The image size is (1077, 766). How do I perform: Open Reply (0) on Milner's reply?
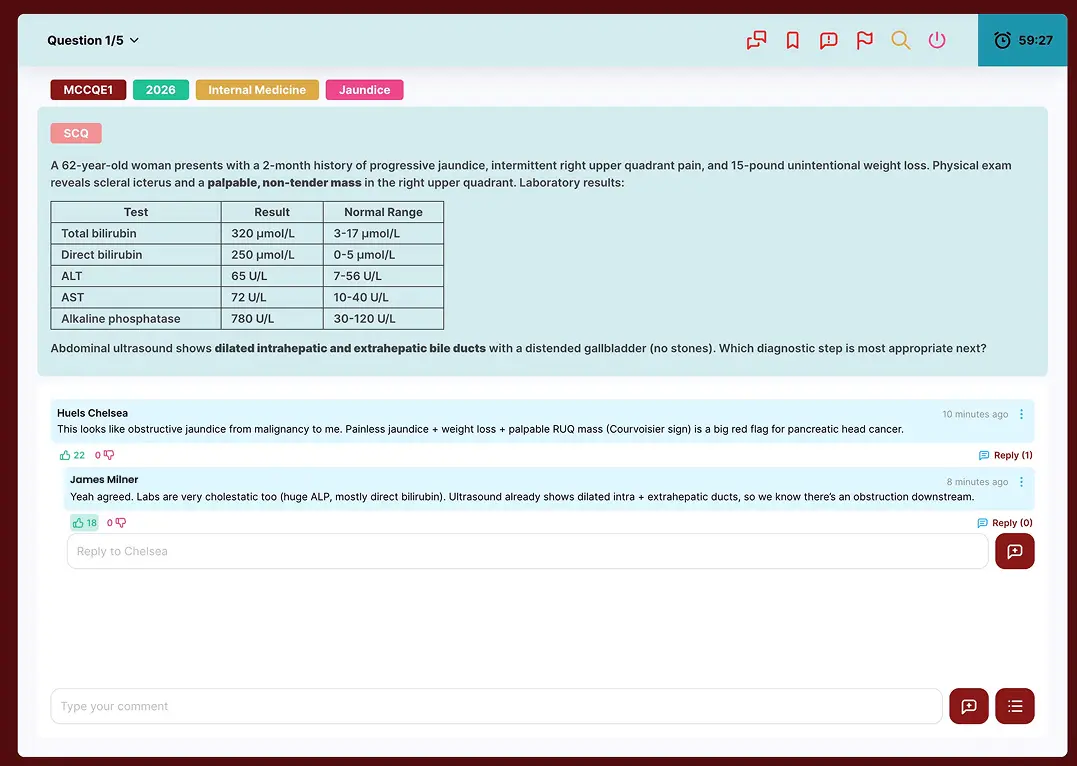(x=1005, y=521)
